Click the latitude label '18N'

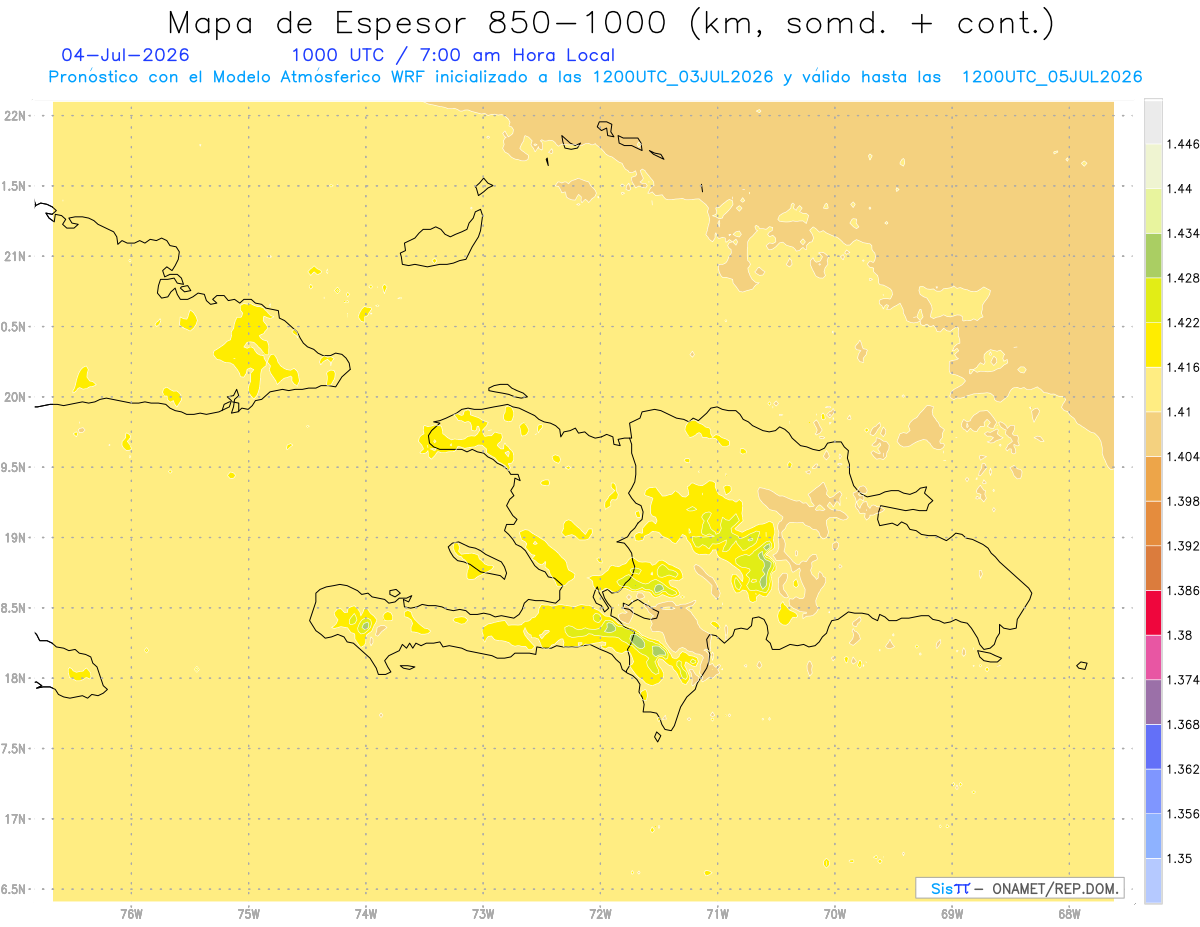coord(14,678)
